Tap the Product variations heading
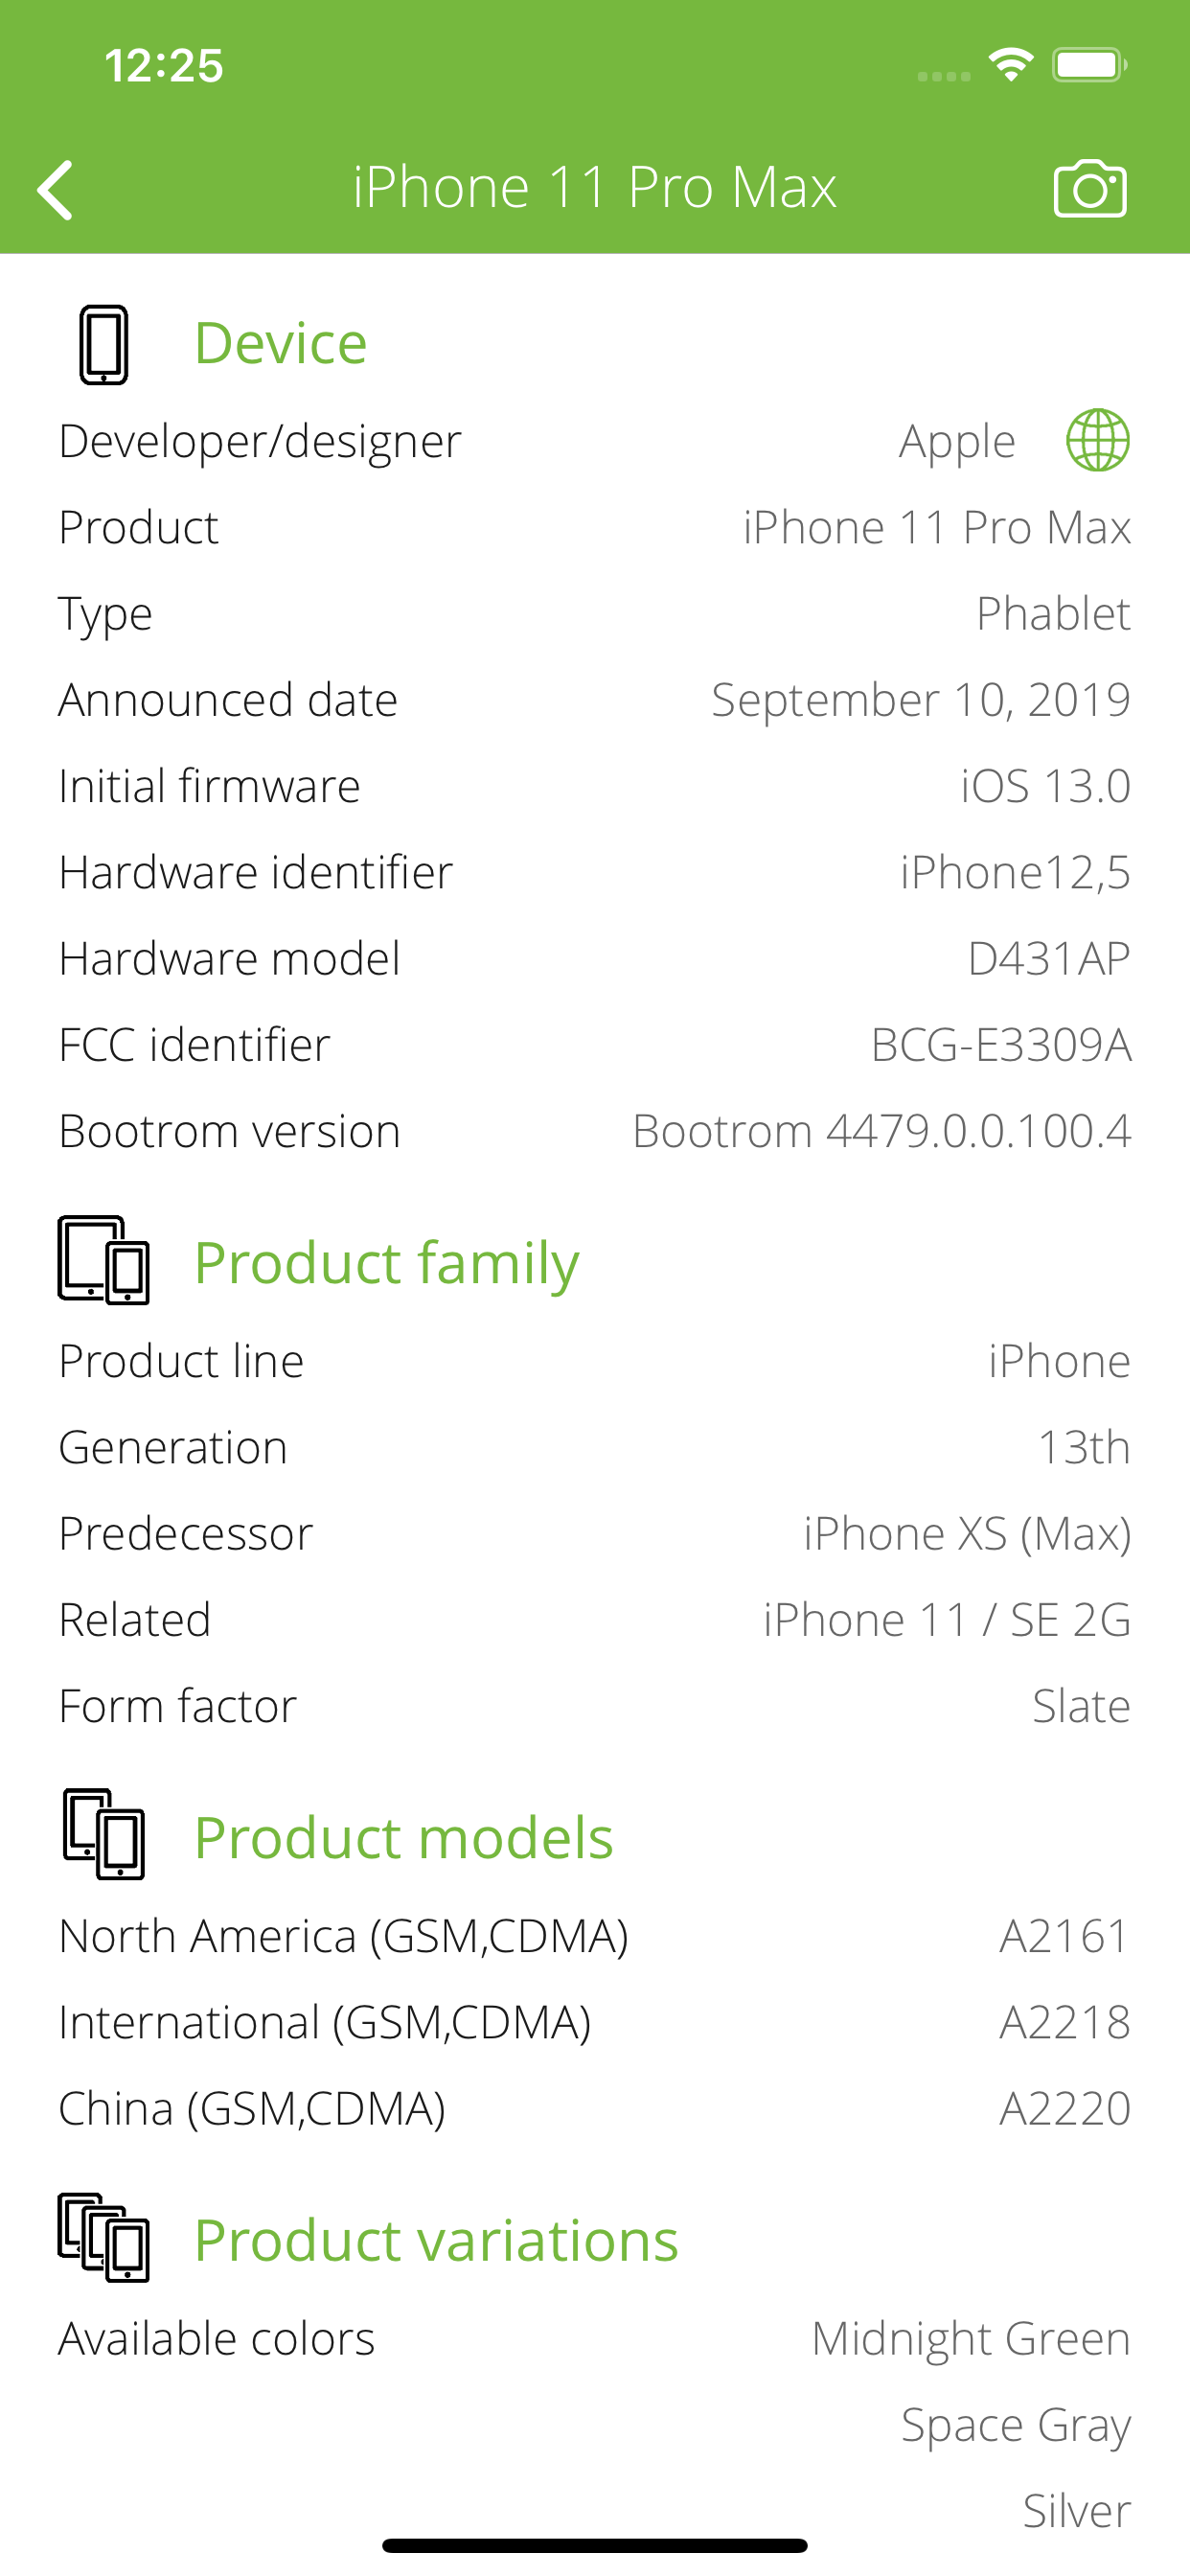The width and height of the screenshot is (1190, 2576). [436, 2240]
